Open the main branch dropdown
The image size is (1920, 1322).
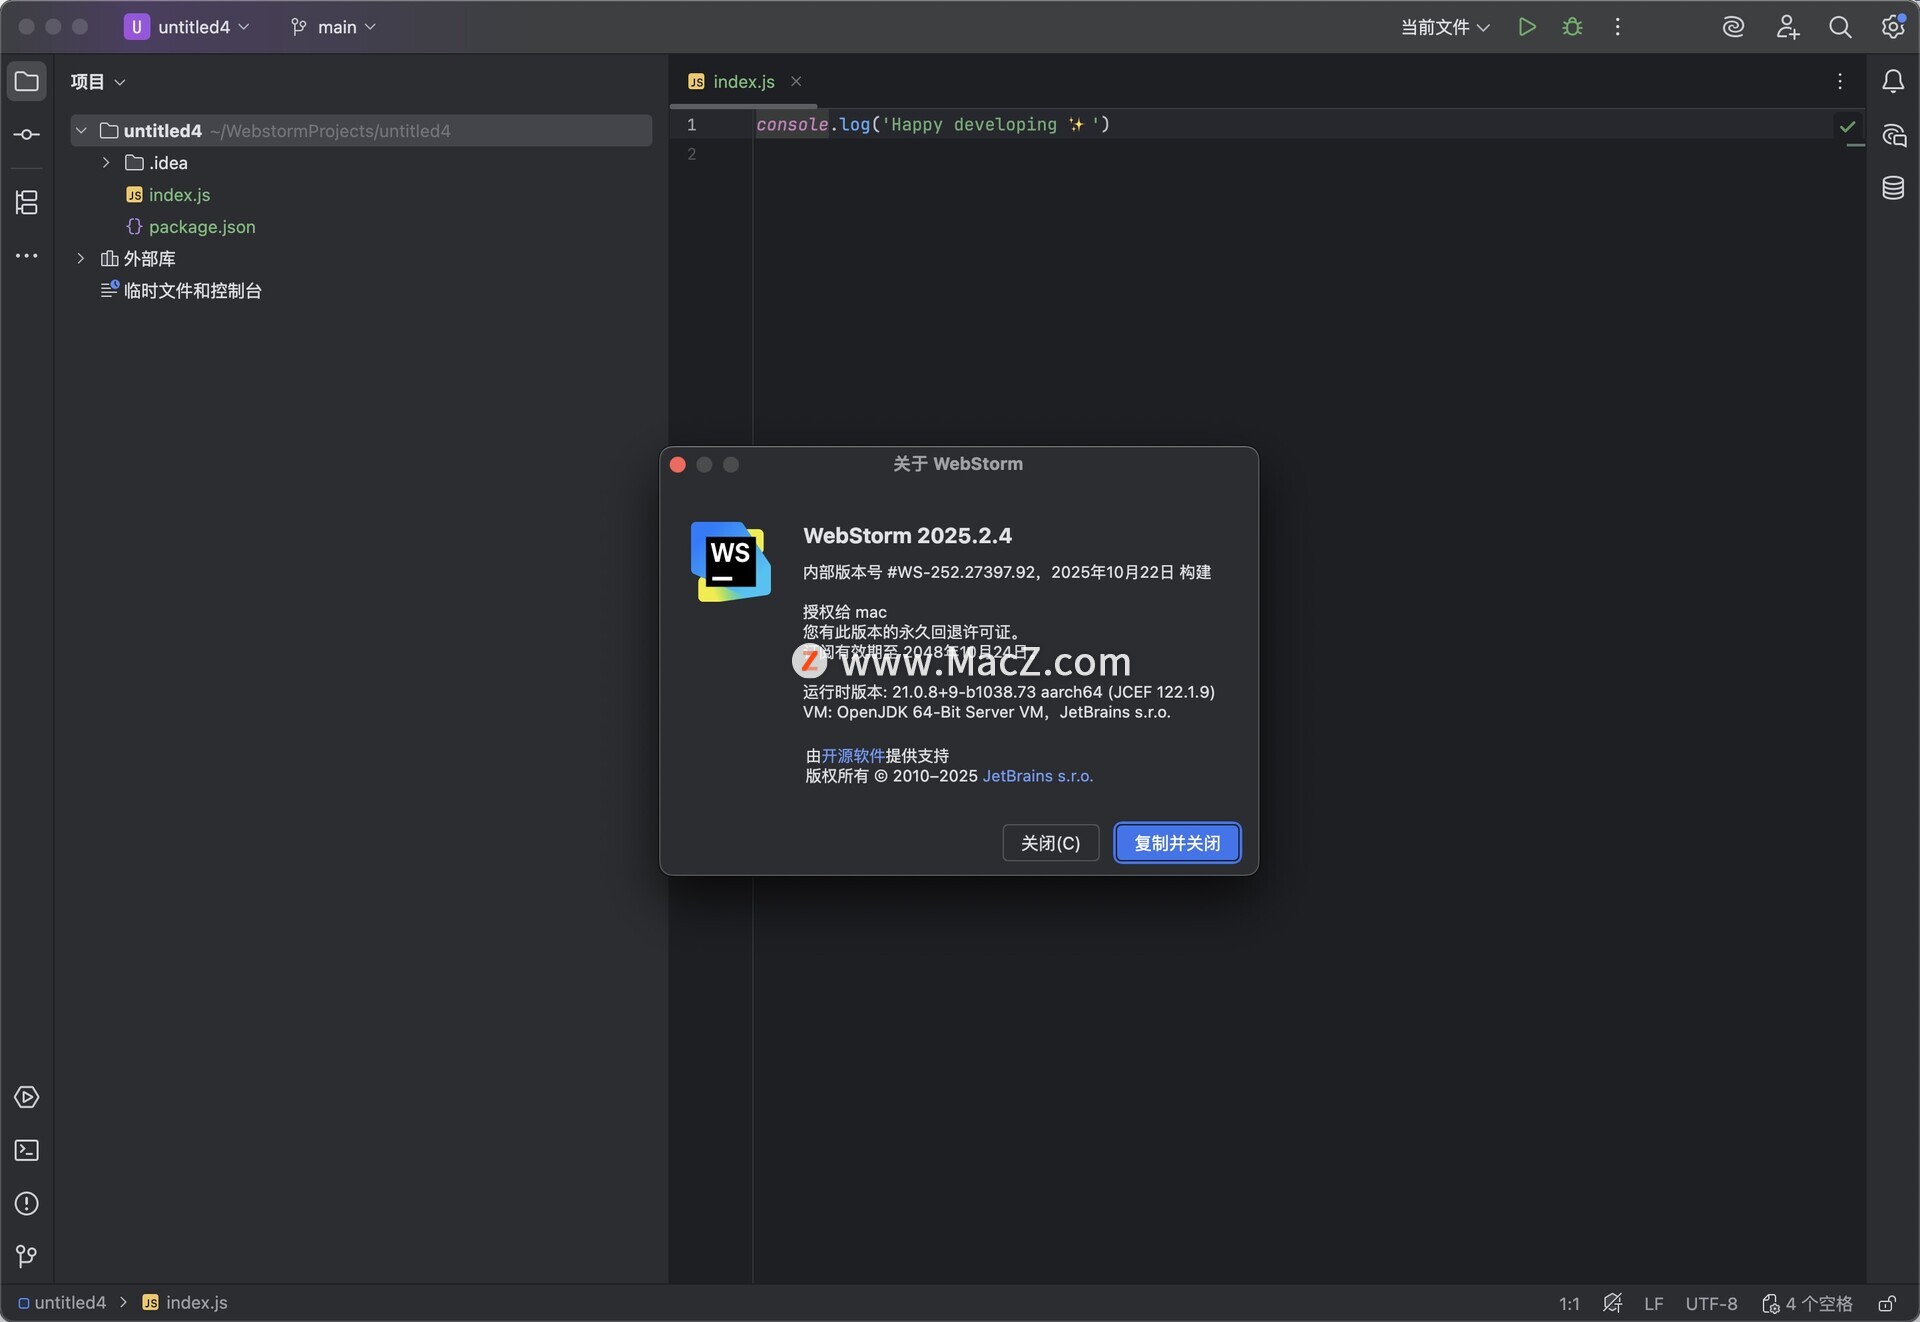tap(334, 27)
